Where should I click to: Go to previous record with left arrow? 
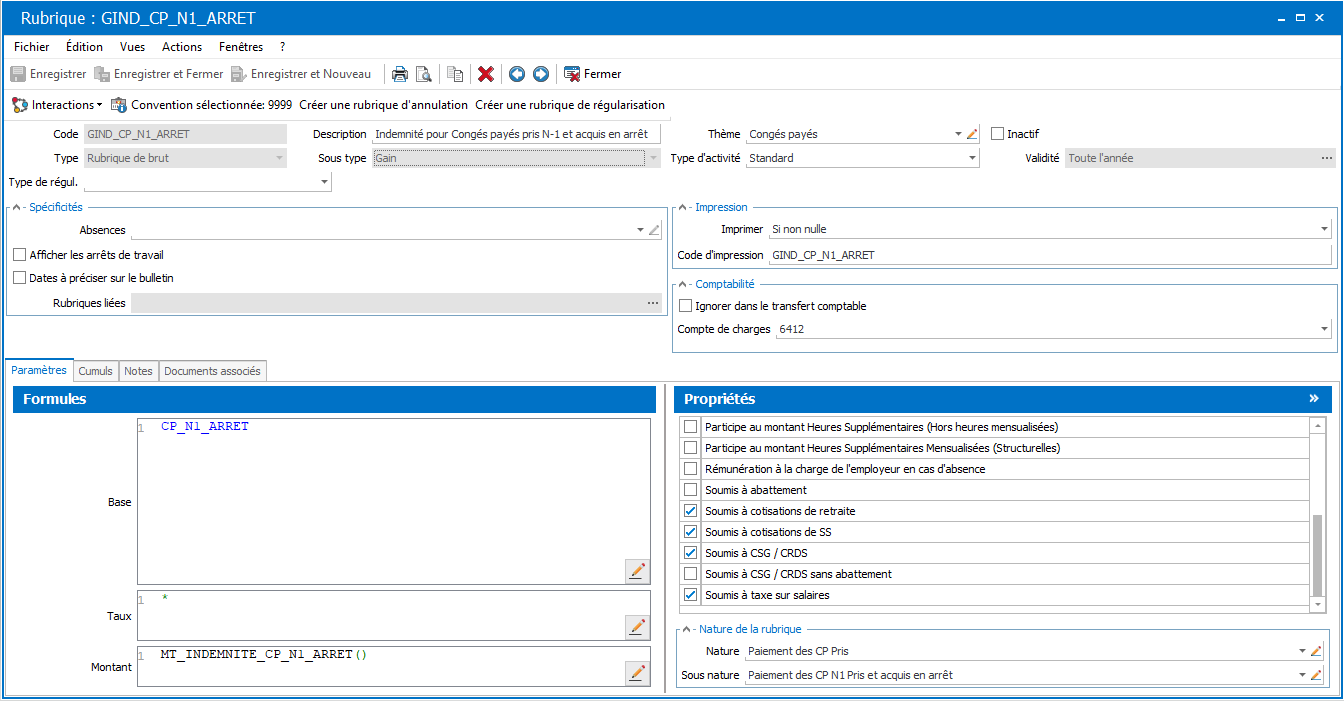click(x=517, y=74)
